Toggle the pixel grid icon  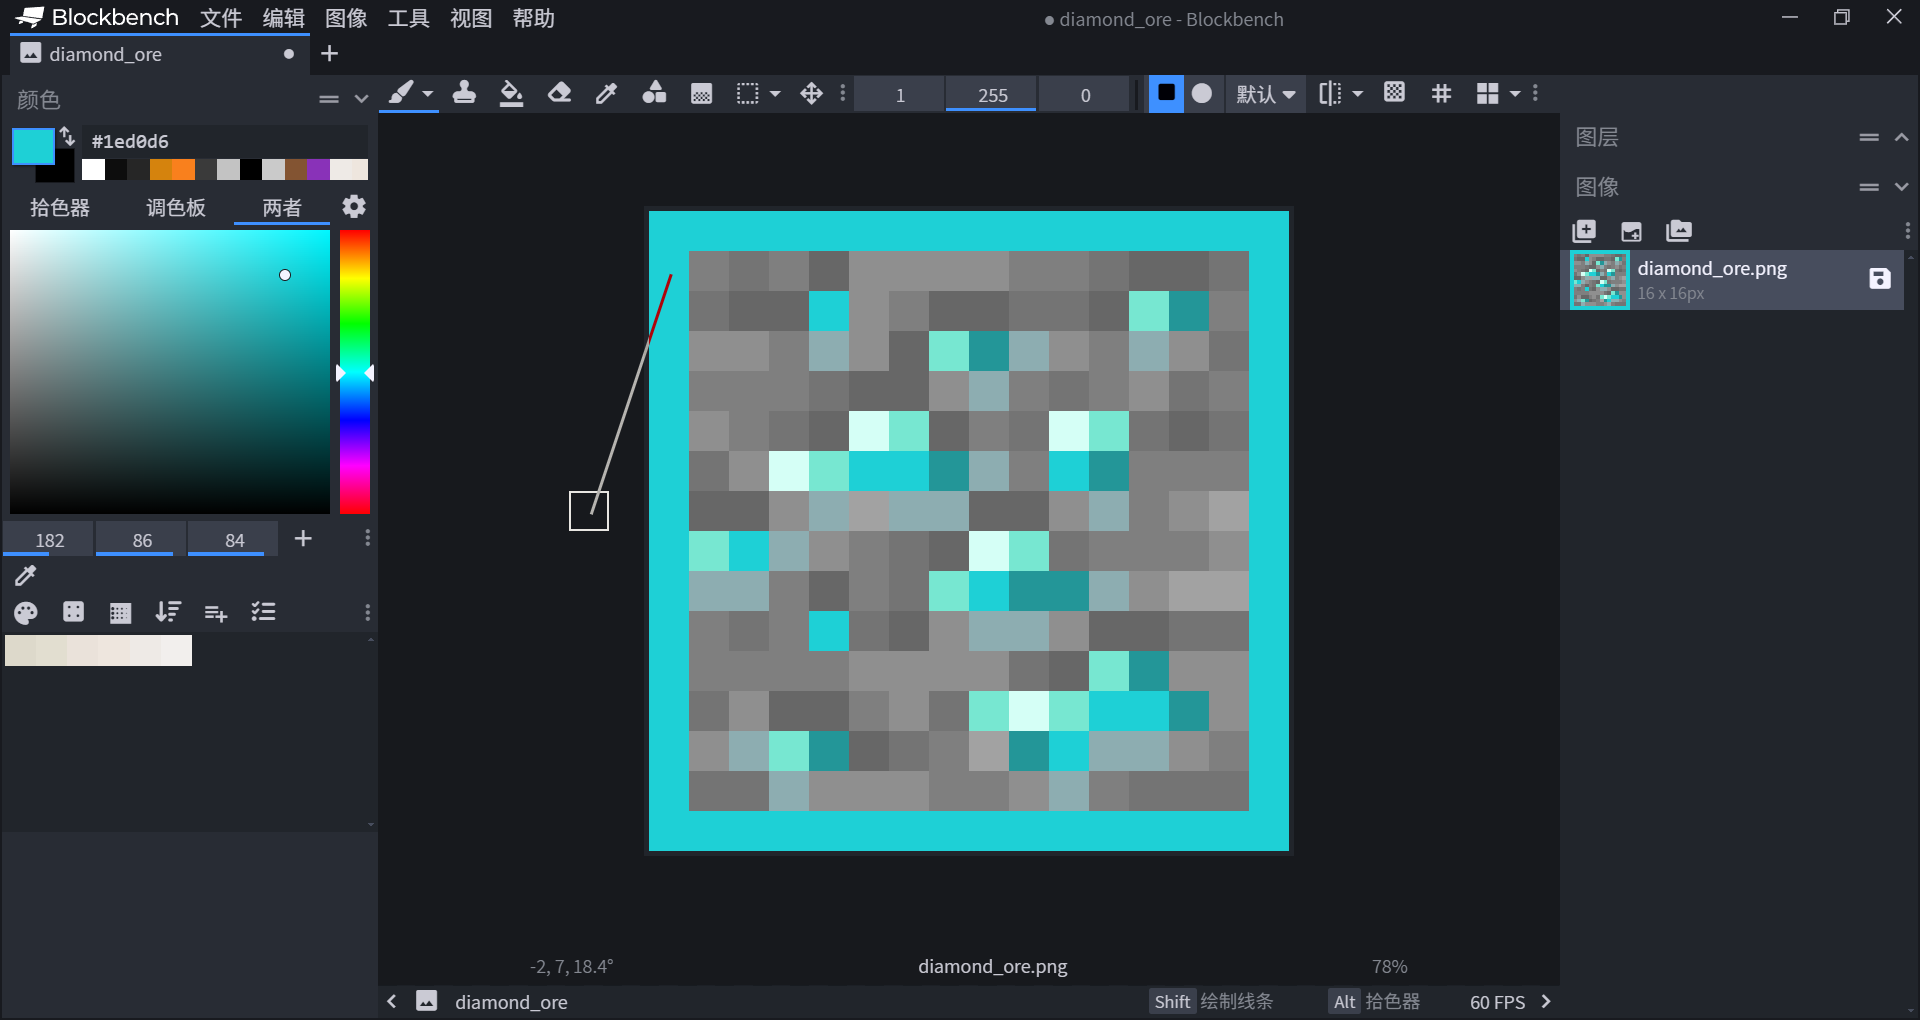point(1441,94)
